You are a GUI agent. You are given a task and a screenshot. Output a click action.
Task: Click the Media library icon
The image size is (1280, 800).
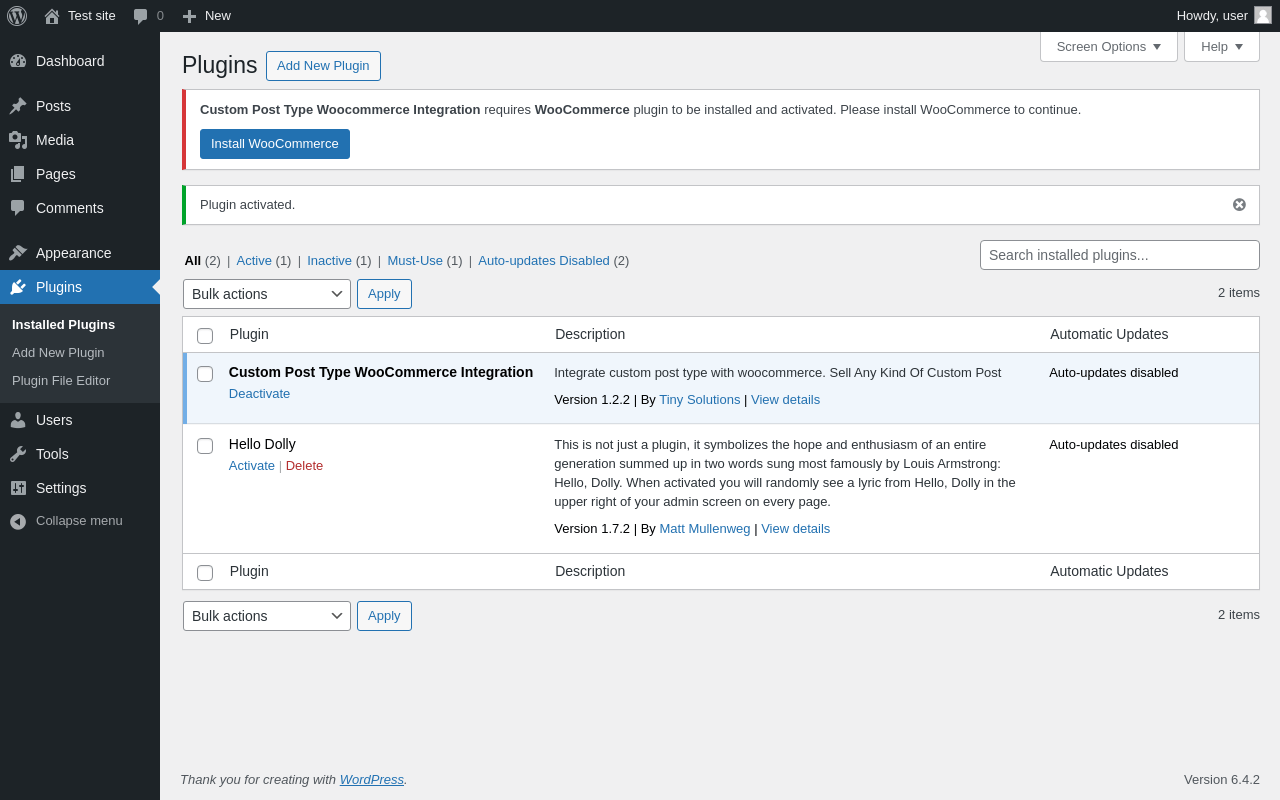pos(18,140)
